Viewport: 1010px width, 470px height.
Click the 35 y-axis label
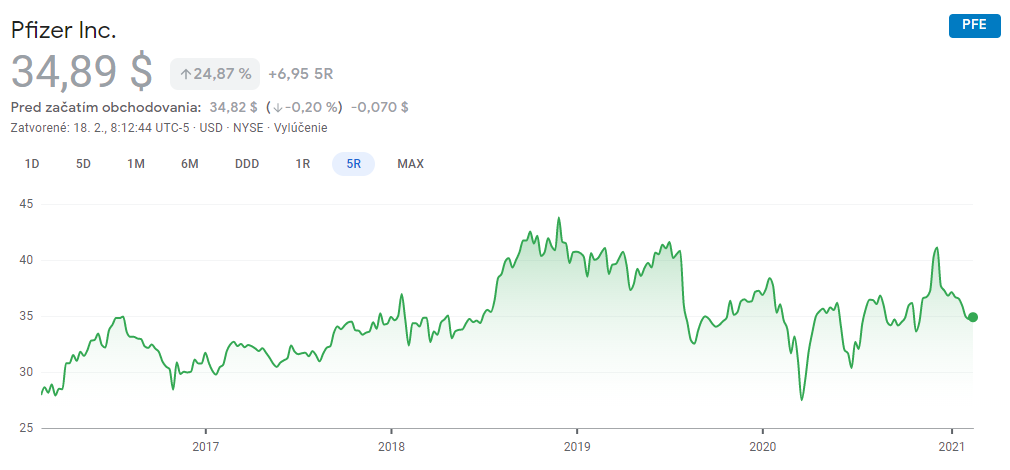tap(27, 316)
